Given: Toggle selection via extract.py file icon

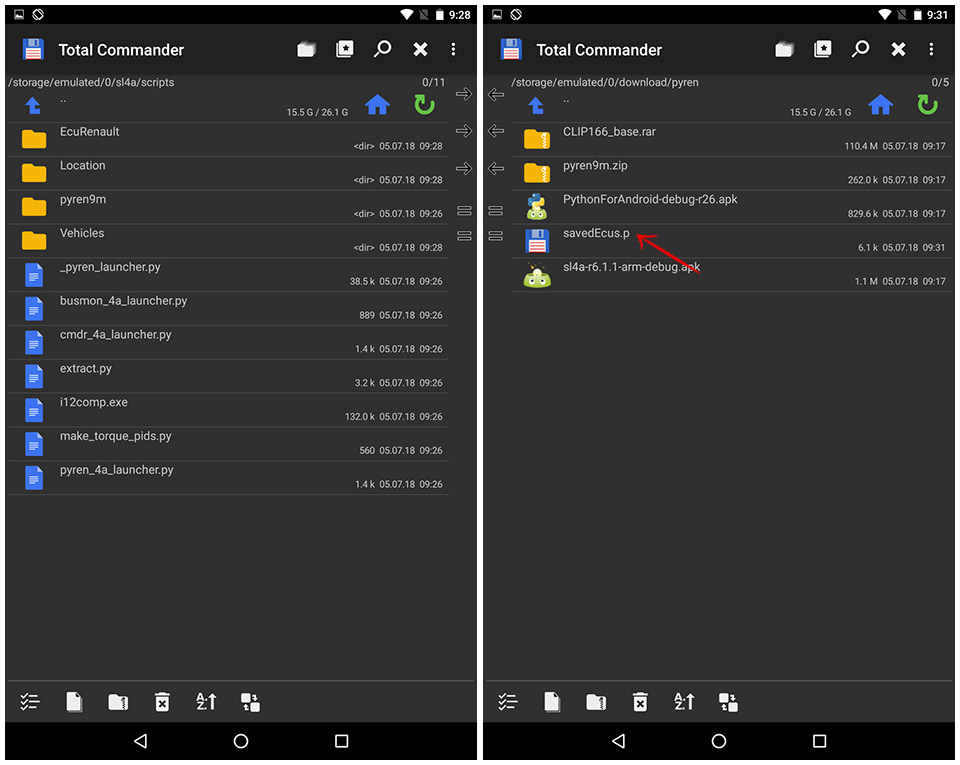Looking at the screenshot, I should click(x=34, y=376).
